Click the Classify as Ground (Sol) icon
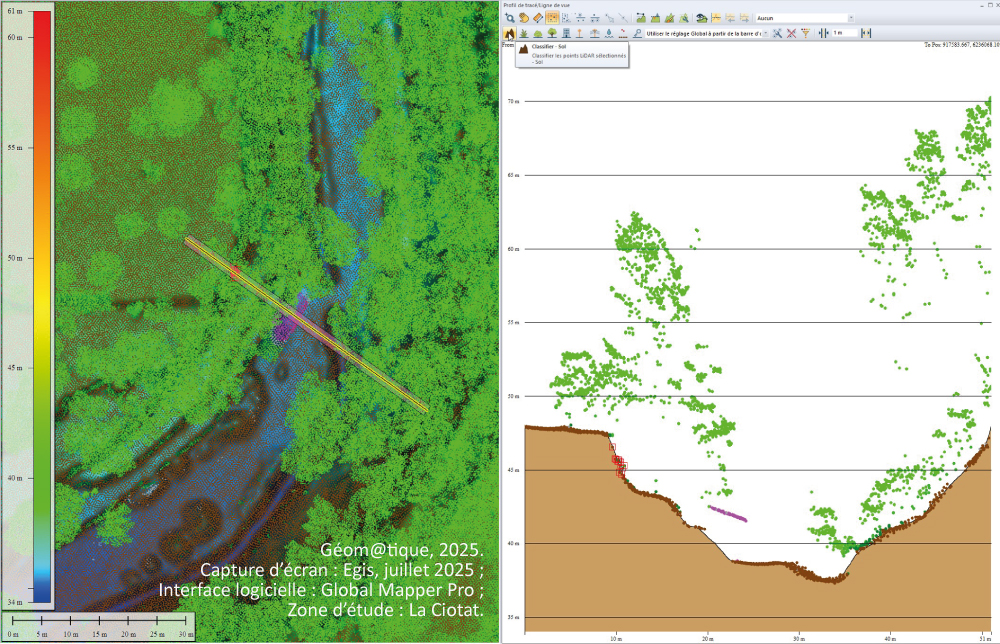The image size is (1000, 644). click(509, 33)
